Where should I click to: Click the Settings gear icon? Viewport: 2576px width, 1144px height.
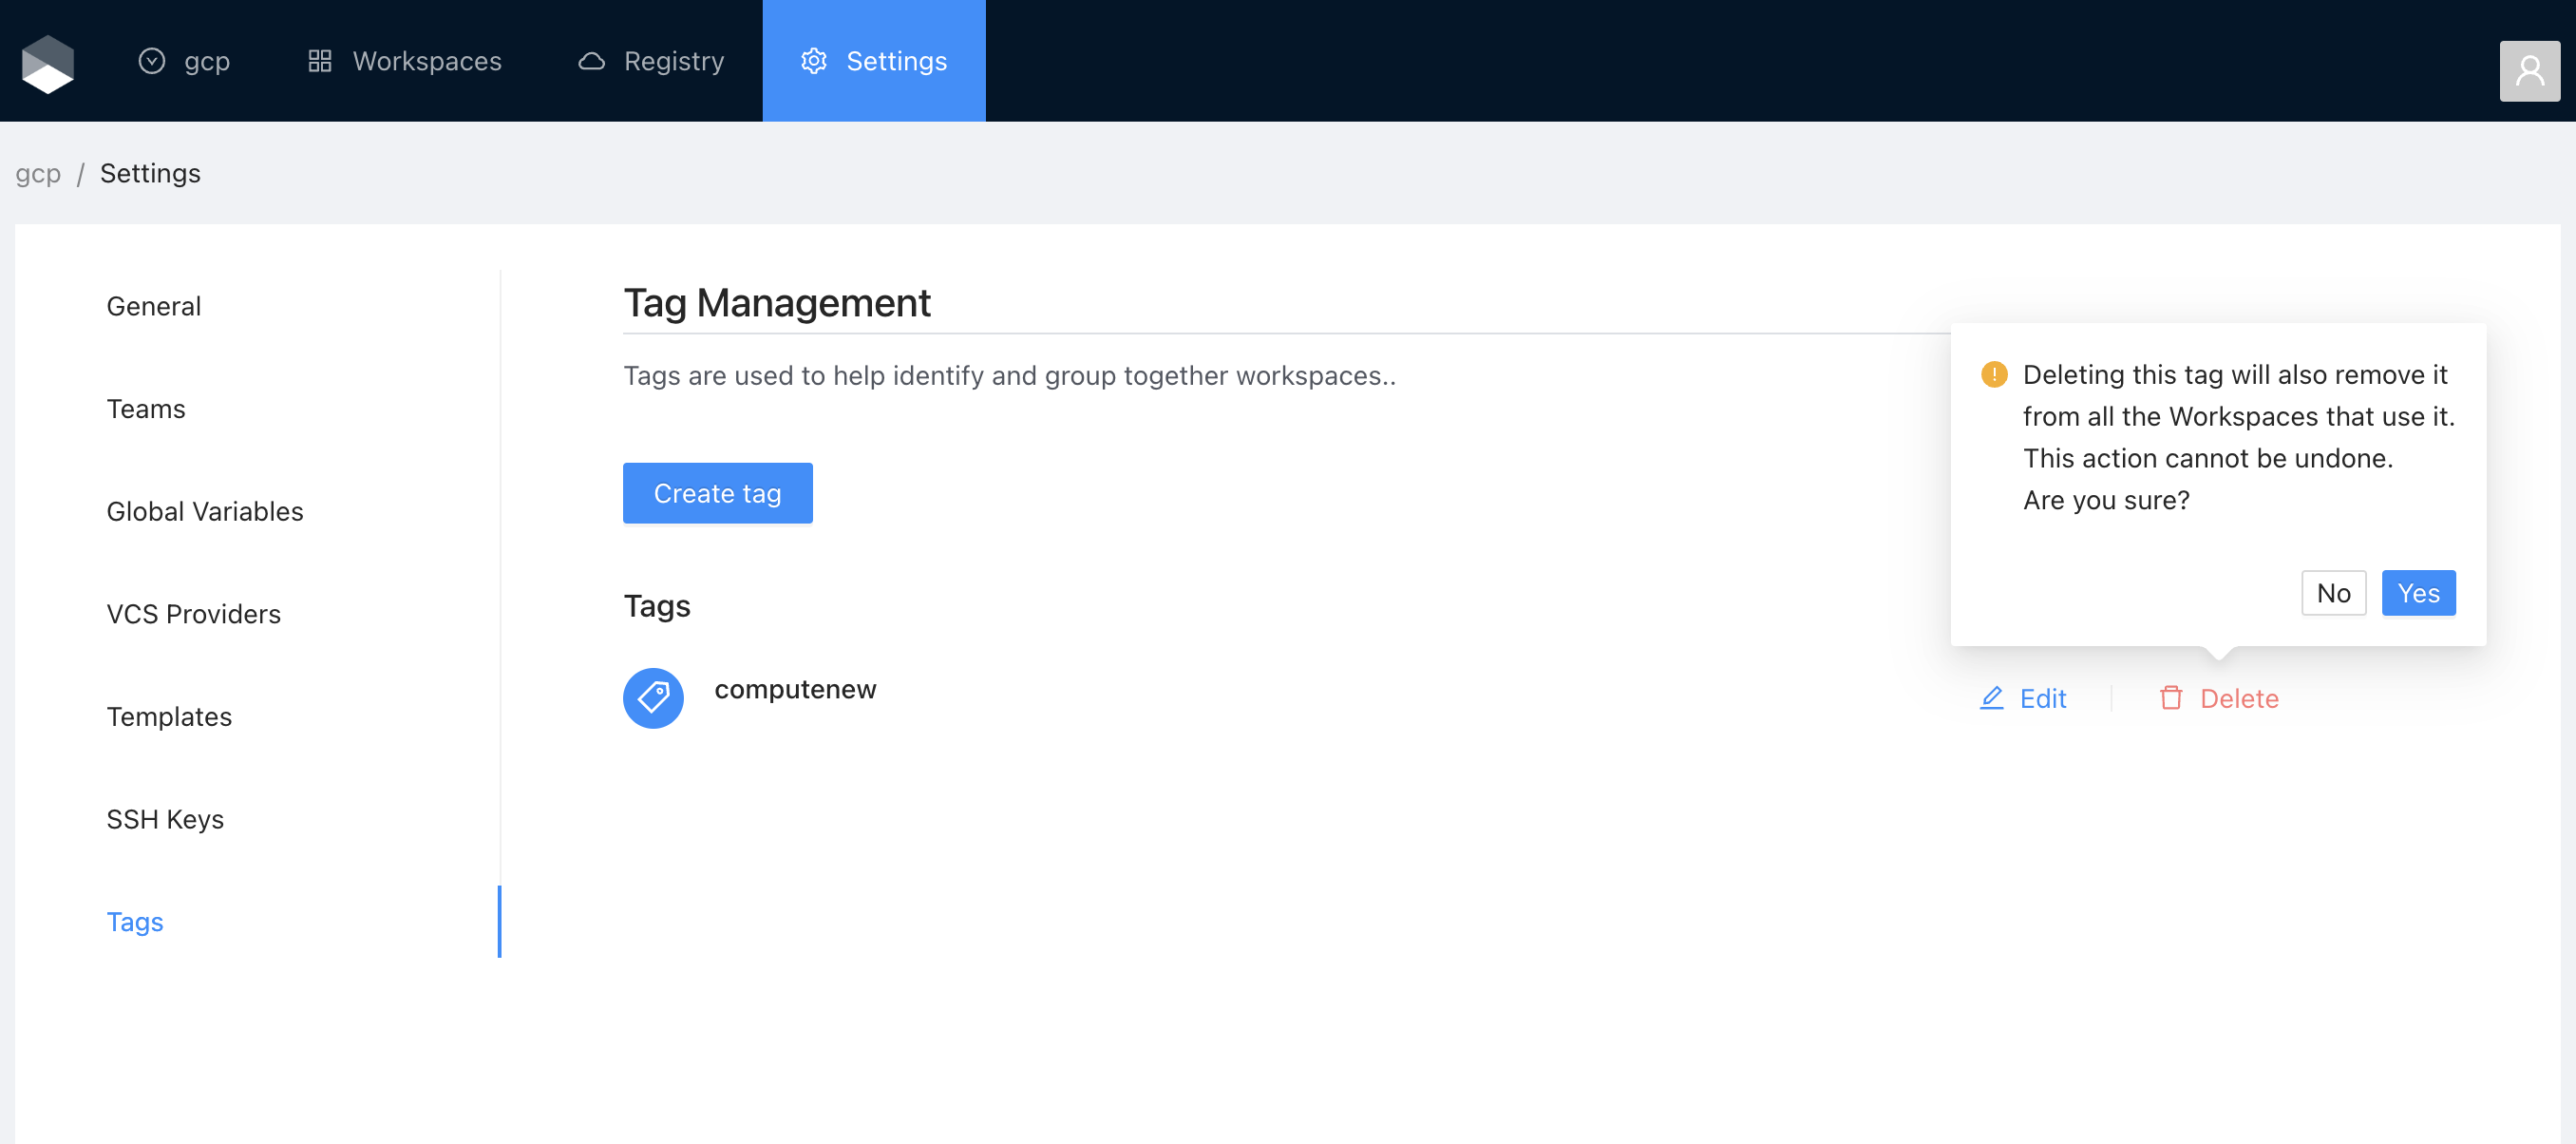[814, 62]
